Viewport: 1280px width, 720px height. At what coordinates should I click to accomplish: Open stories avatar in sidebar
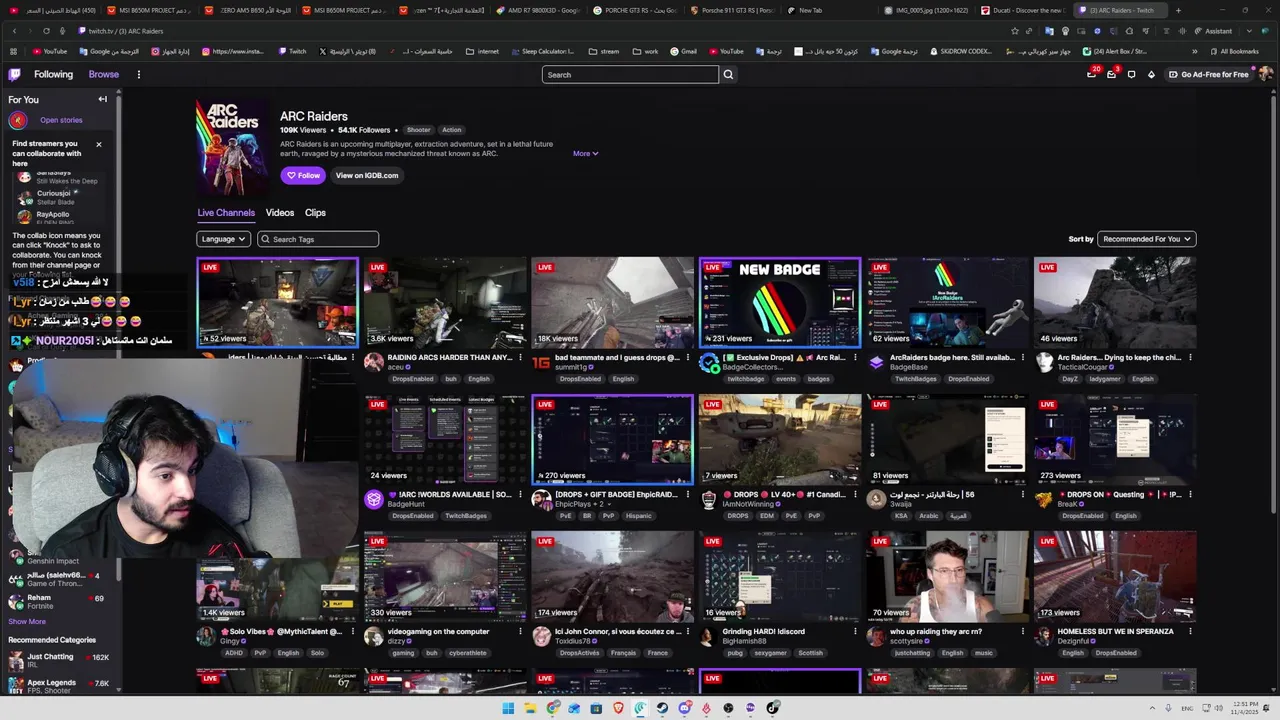pos(18,120)
